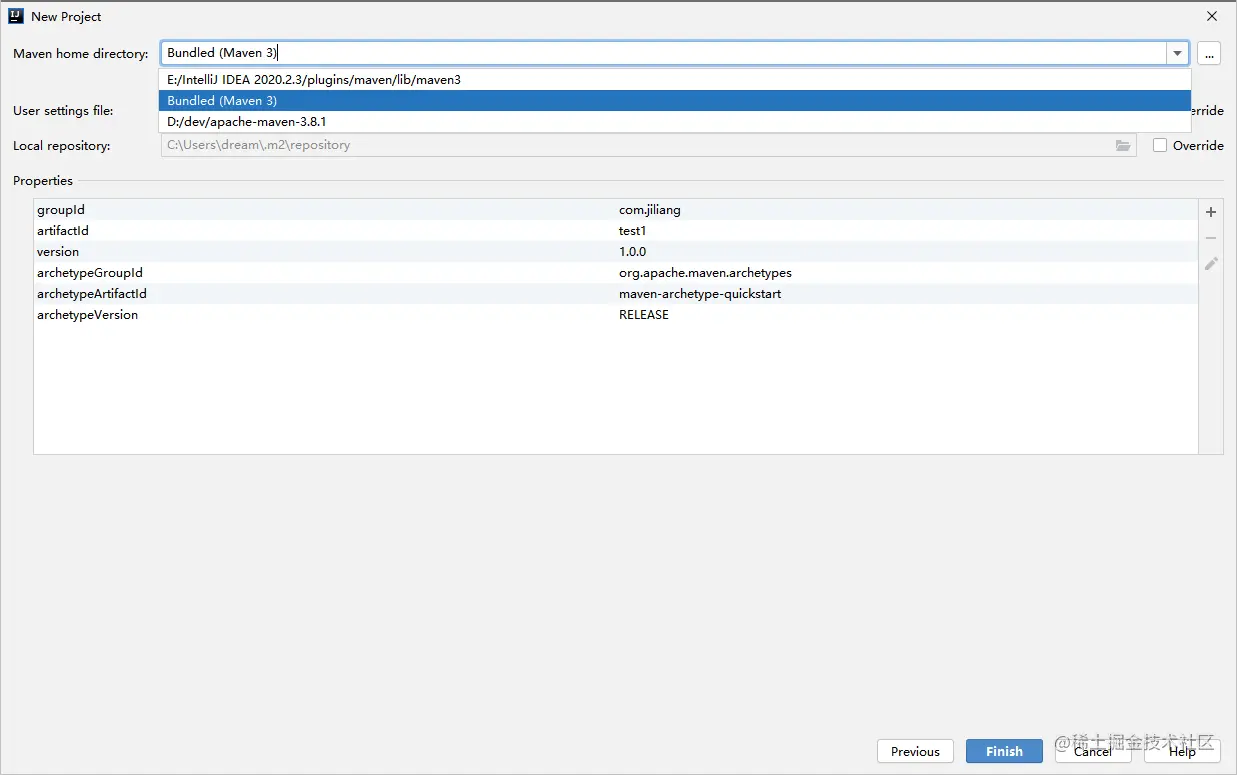The image size is (1237, 775).
Task: Click the 1.0.0 version value
Action: click(x=633, y=252)
